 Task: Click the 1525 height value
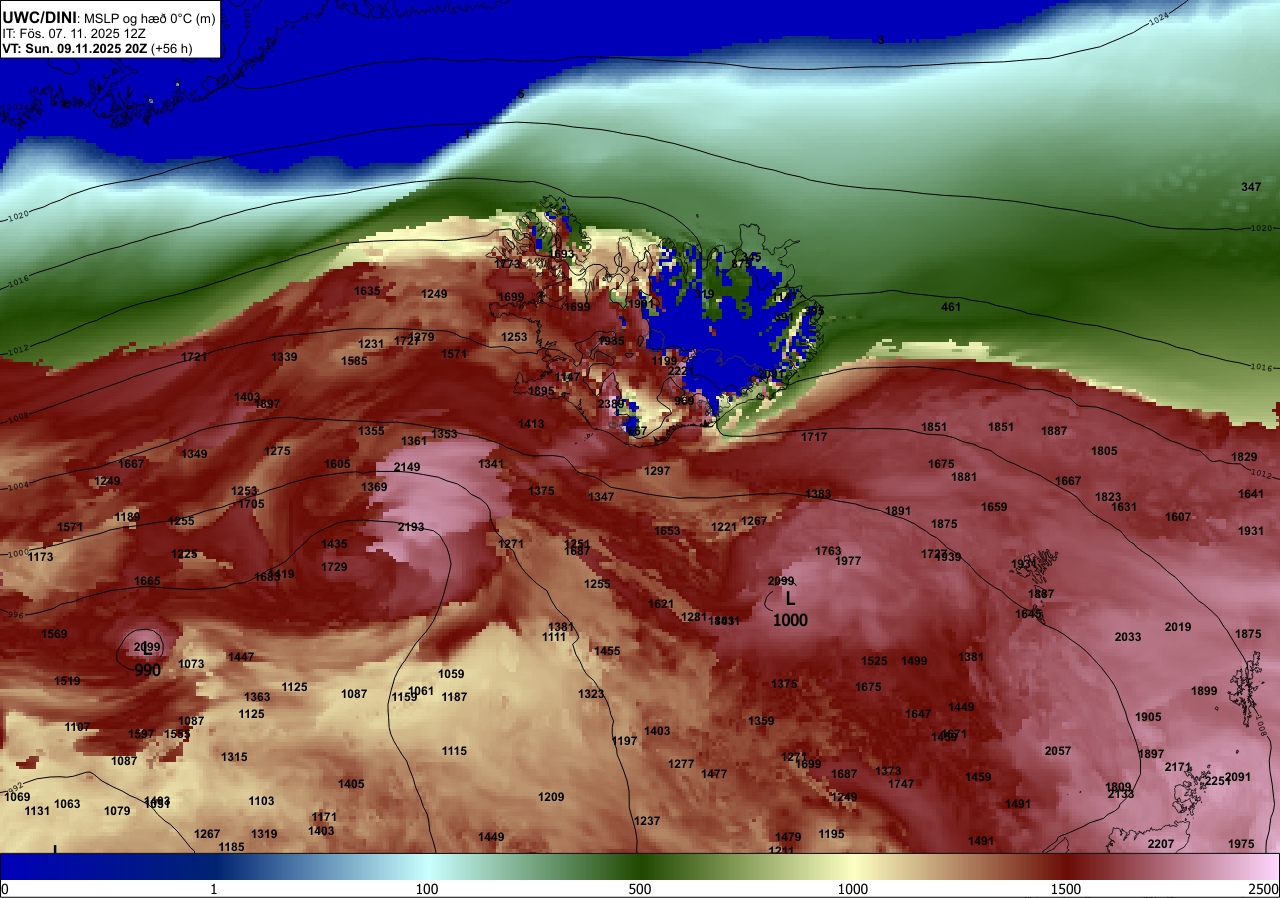pos(874,661)
